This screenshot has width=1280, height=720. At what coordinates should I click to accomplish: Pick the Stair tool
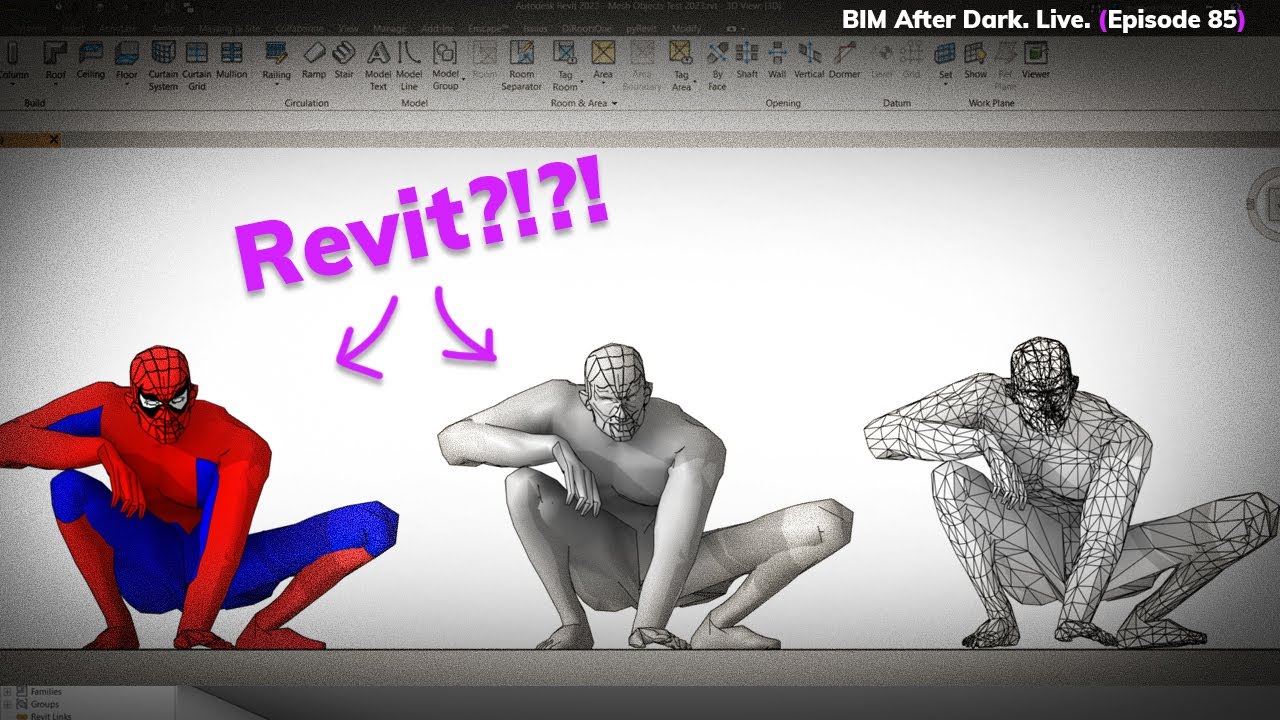(344, 60)
